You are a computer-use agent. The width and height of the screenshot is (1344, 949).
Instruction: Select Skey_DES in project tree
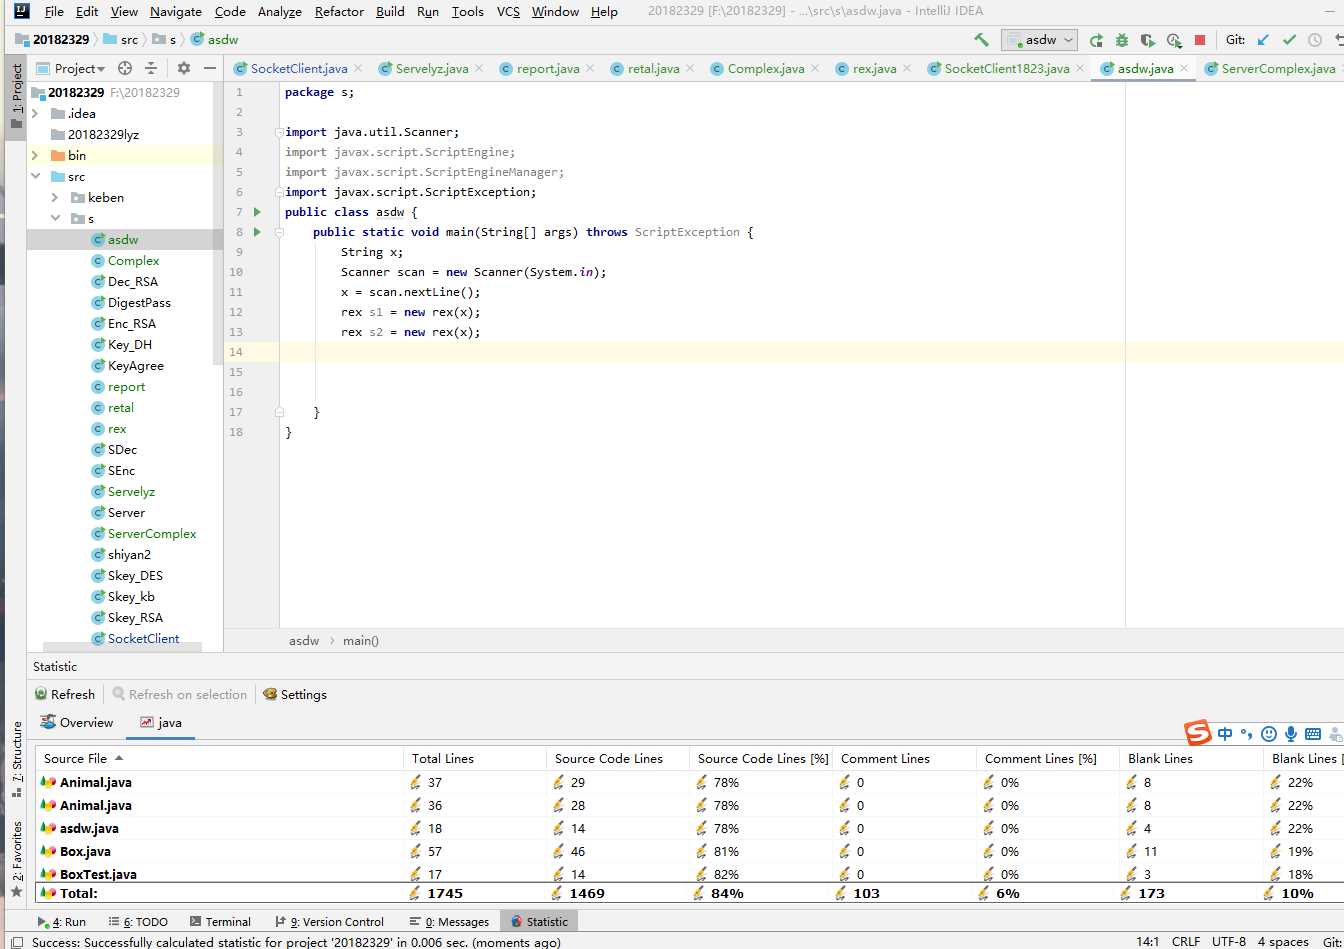point(135,575)
